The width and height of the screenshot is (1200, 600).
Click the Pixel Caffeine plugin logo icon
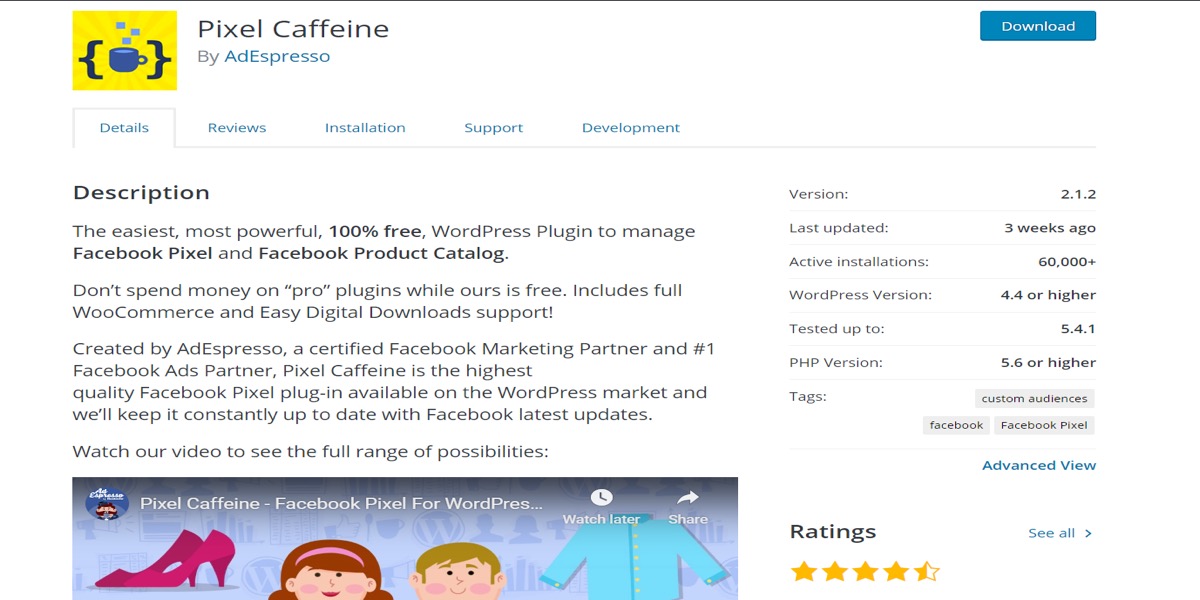[x=124, y=51]
